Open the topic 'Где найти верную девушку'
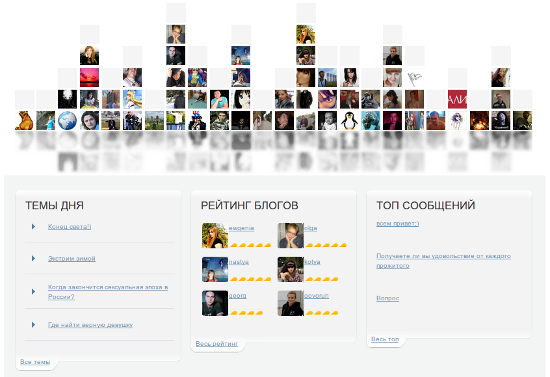Viewport: 550px width, 377px height. click(90, 325)
